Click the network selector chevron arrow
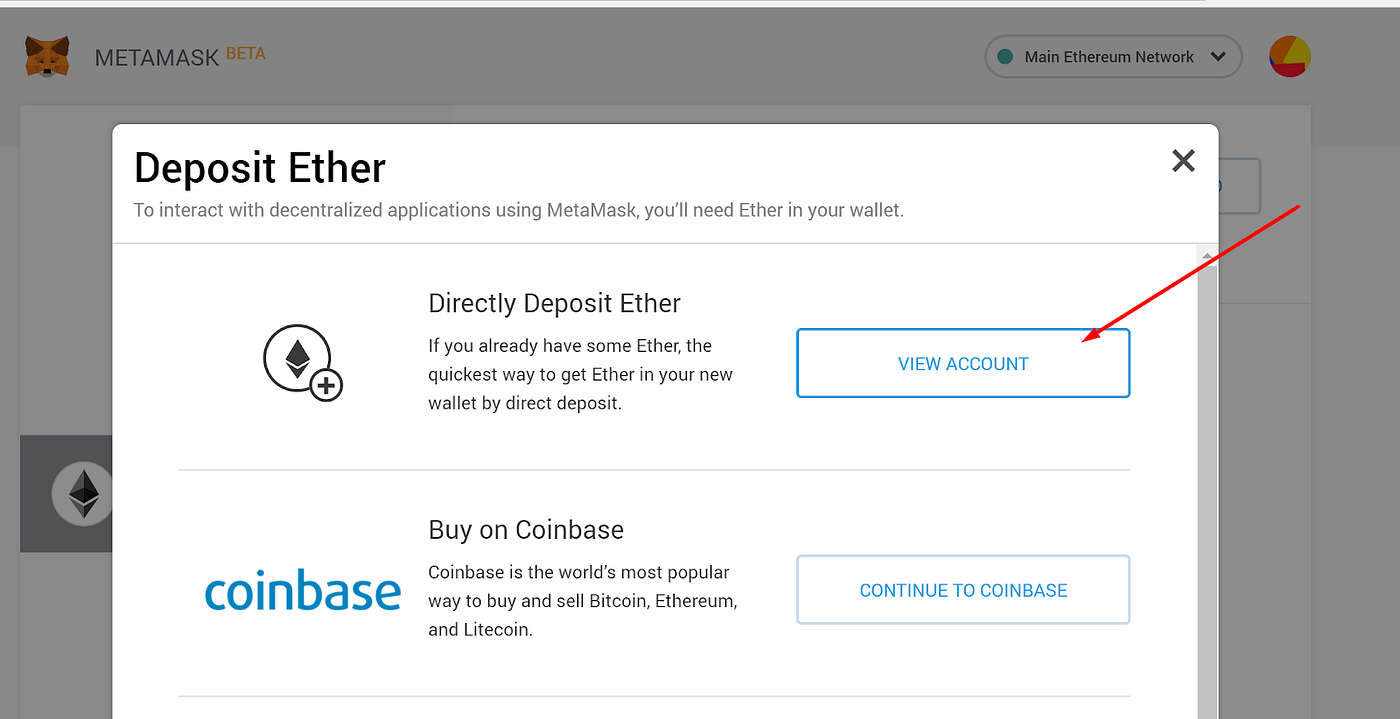Viewport: 1400px width, 719px height. point(1218,57)
